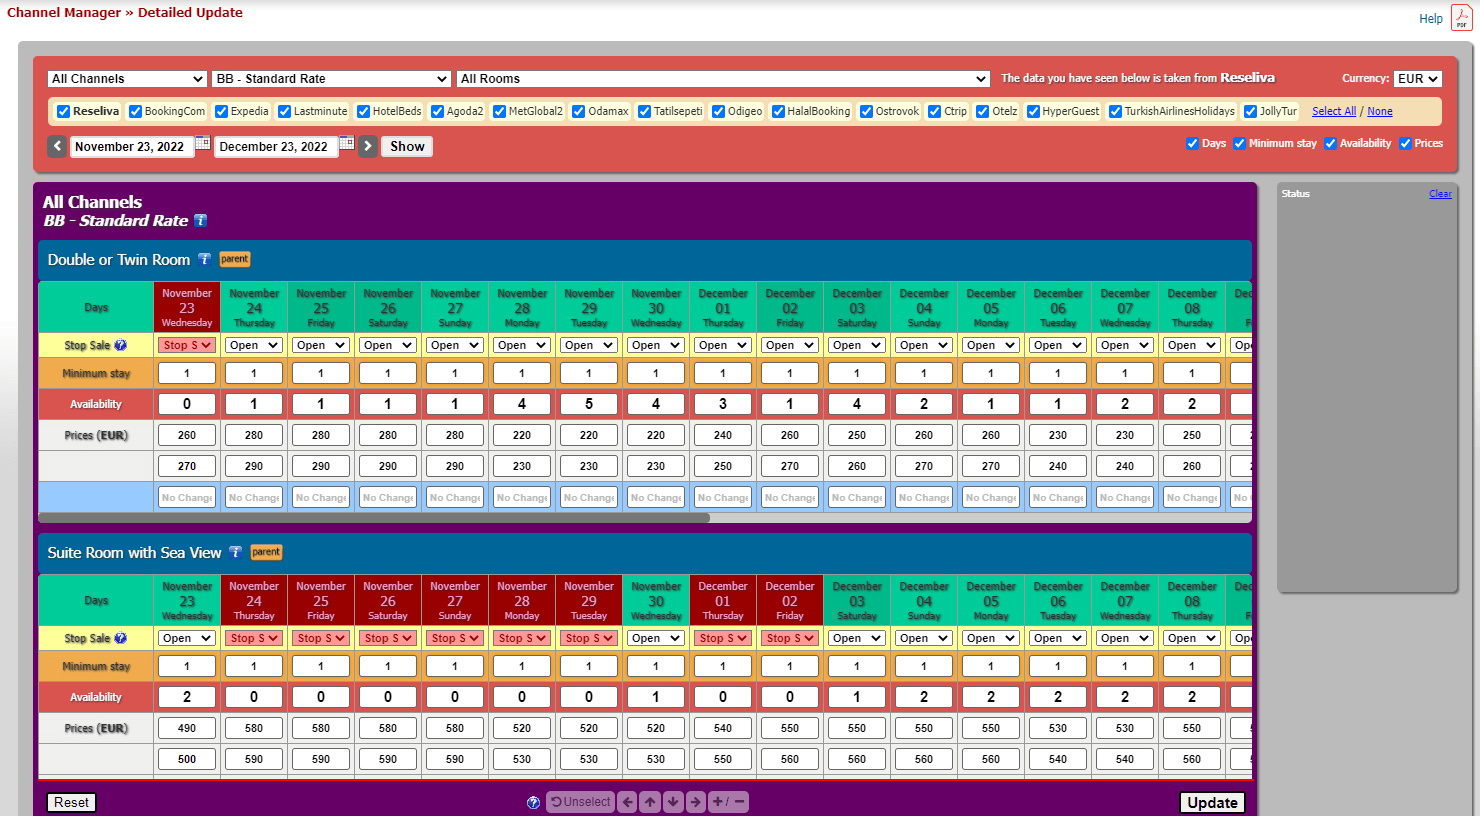Click the parent tag of Double or Twin Room
The image size is (1480, 816).
click(x=235, y=259)
